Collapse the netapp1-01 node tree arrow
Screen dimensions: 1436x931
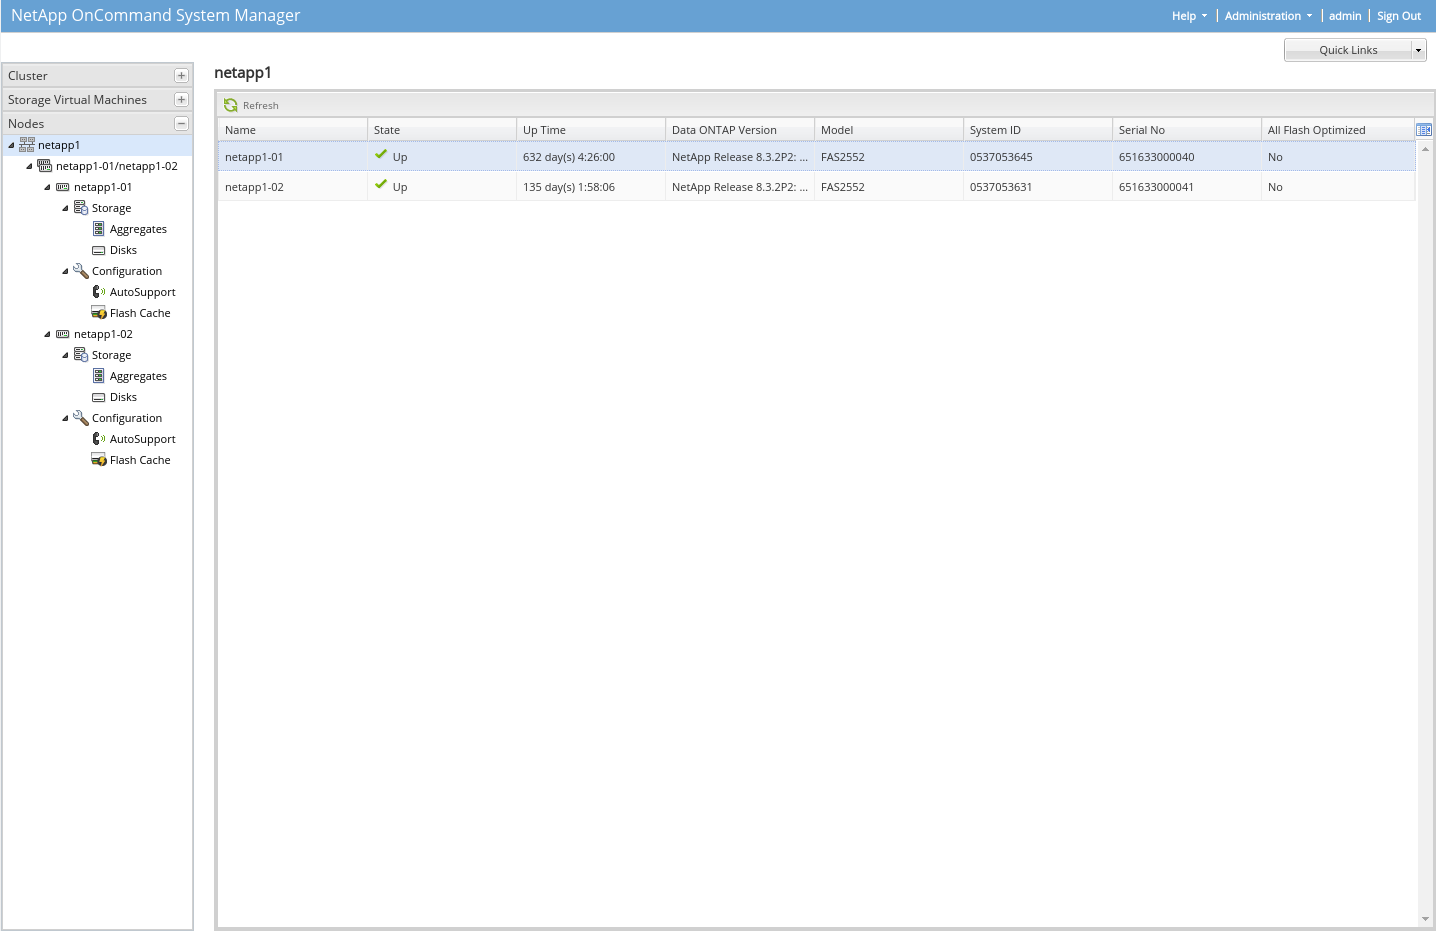47,188
